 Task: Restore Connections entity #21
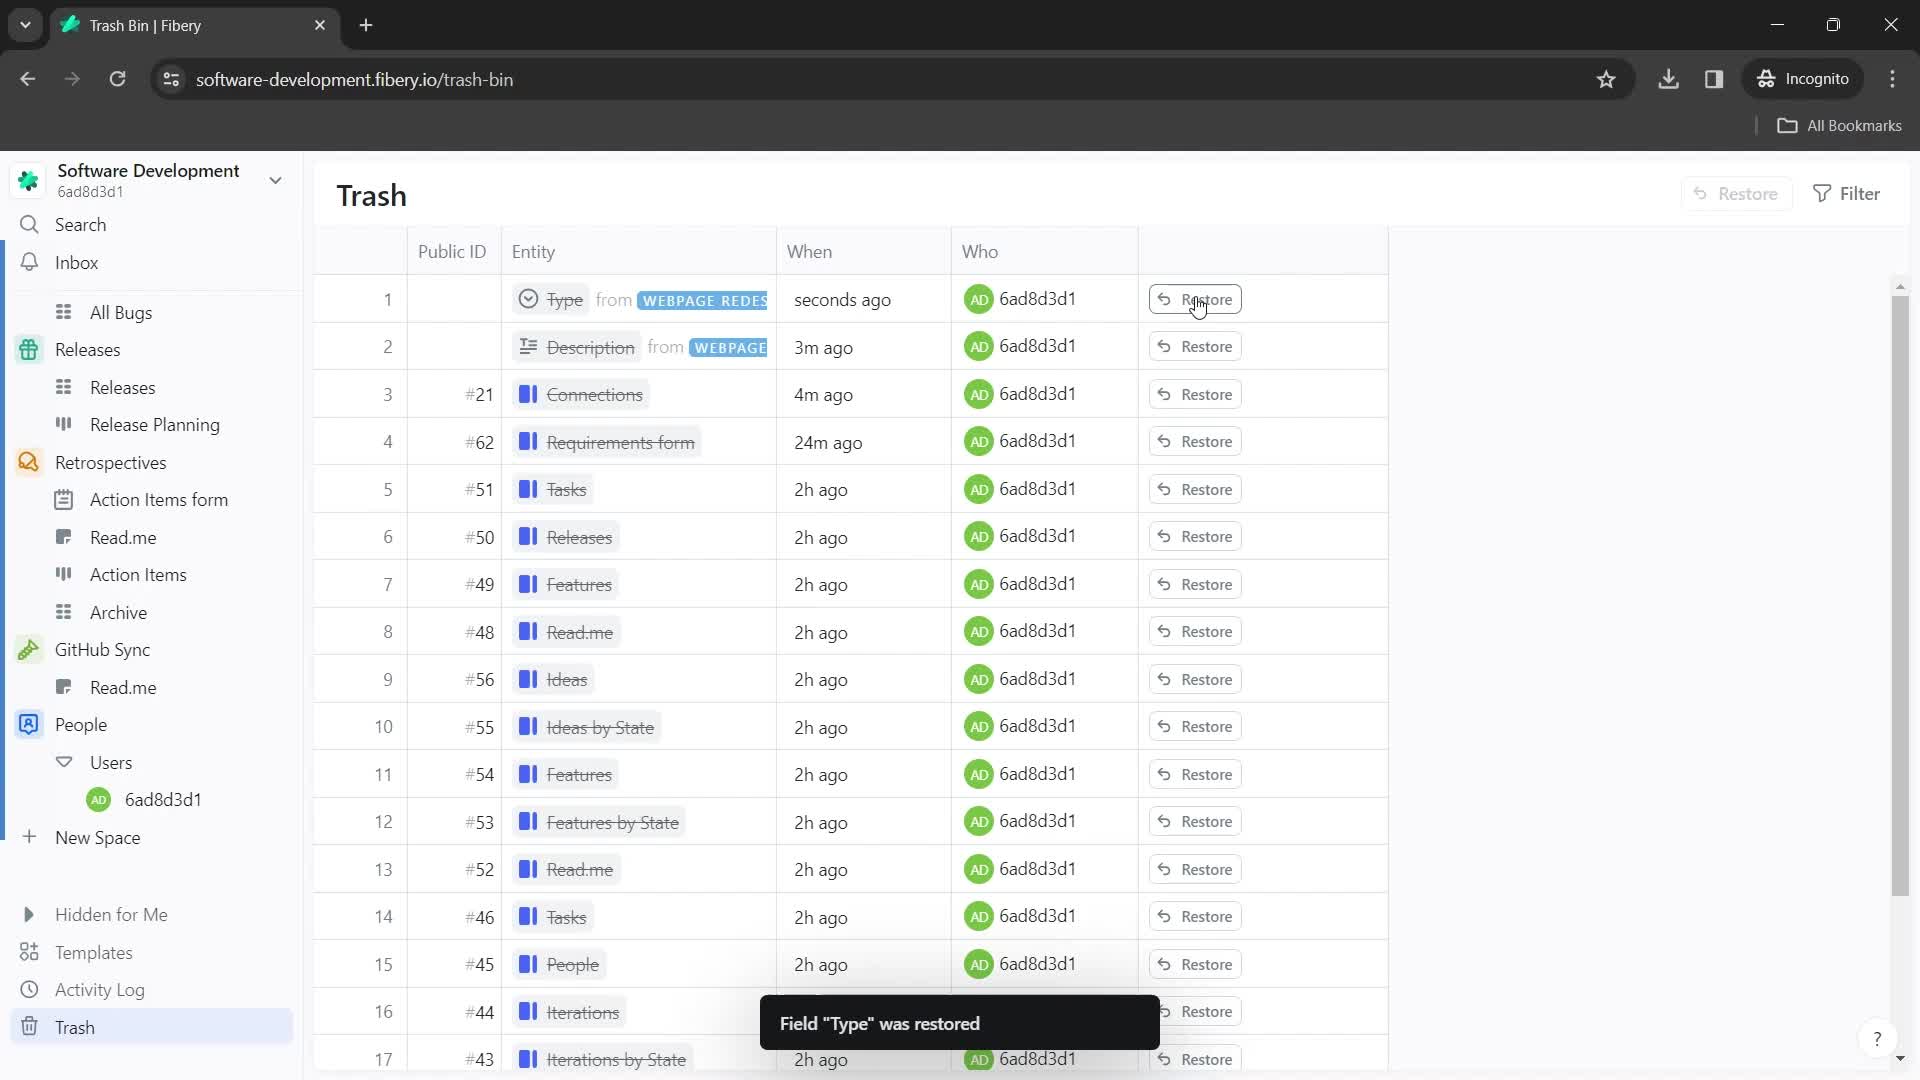(x=1195, y=394)
